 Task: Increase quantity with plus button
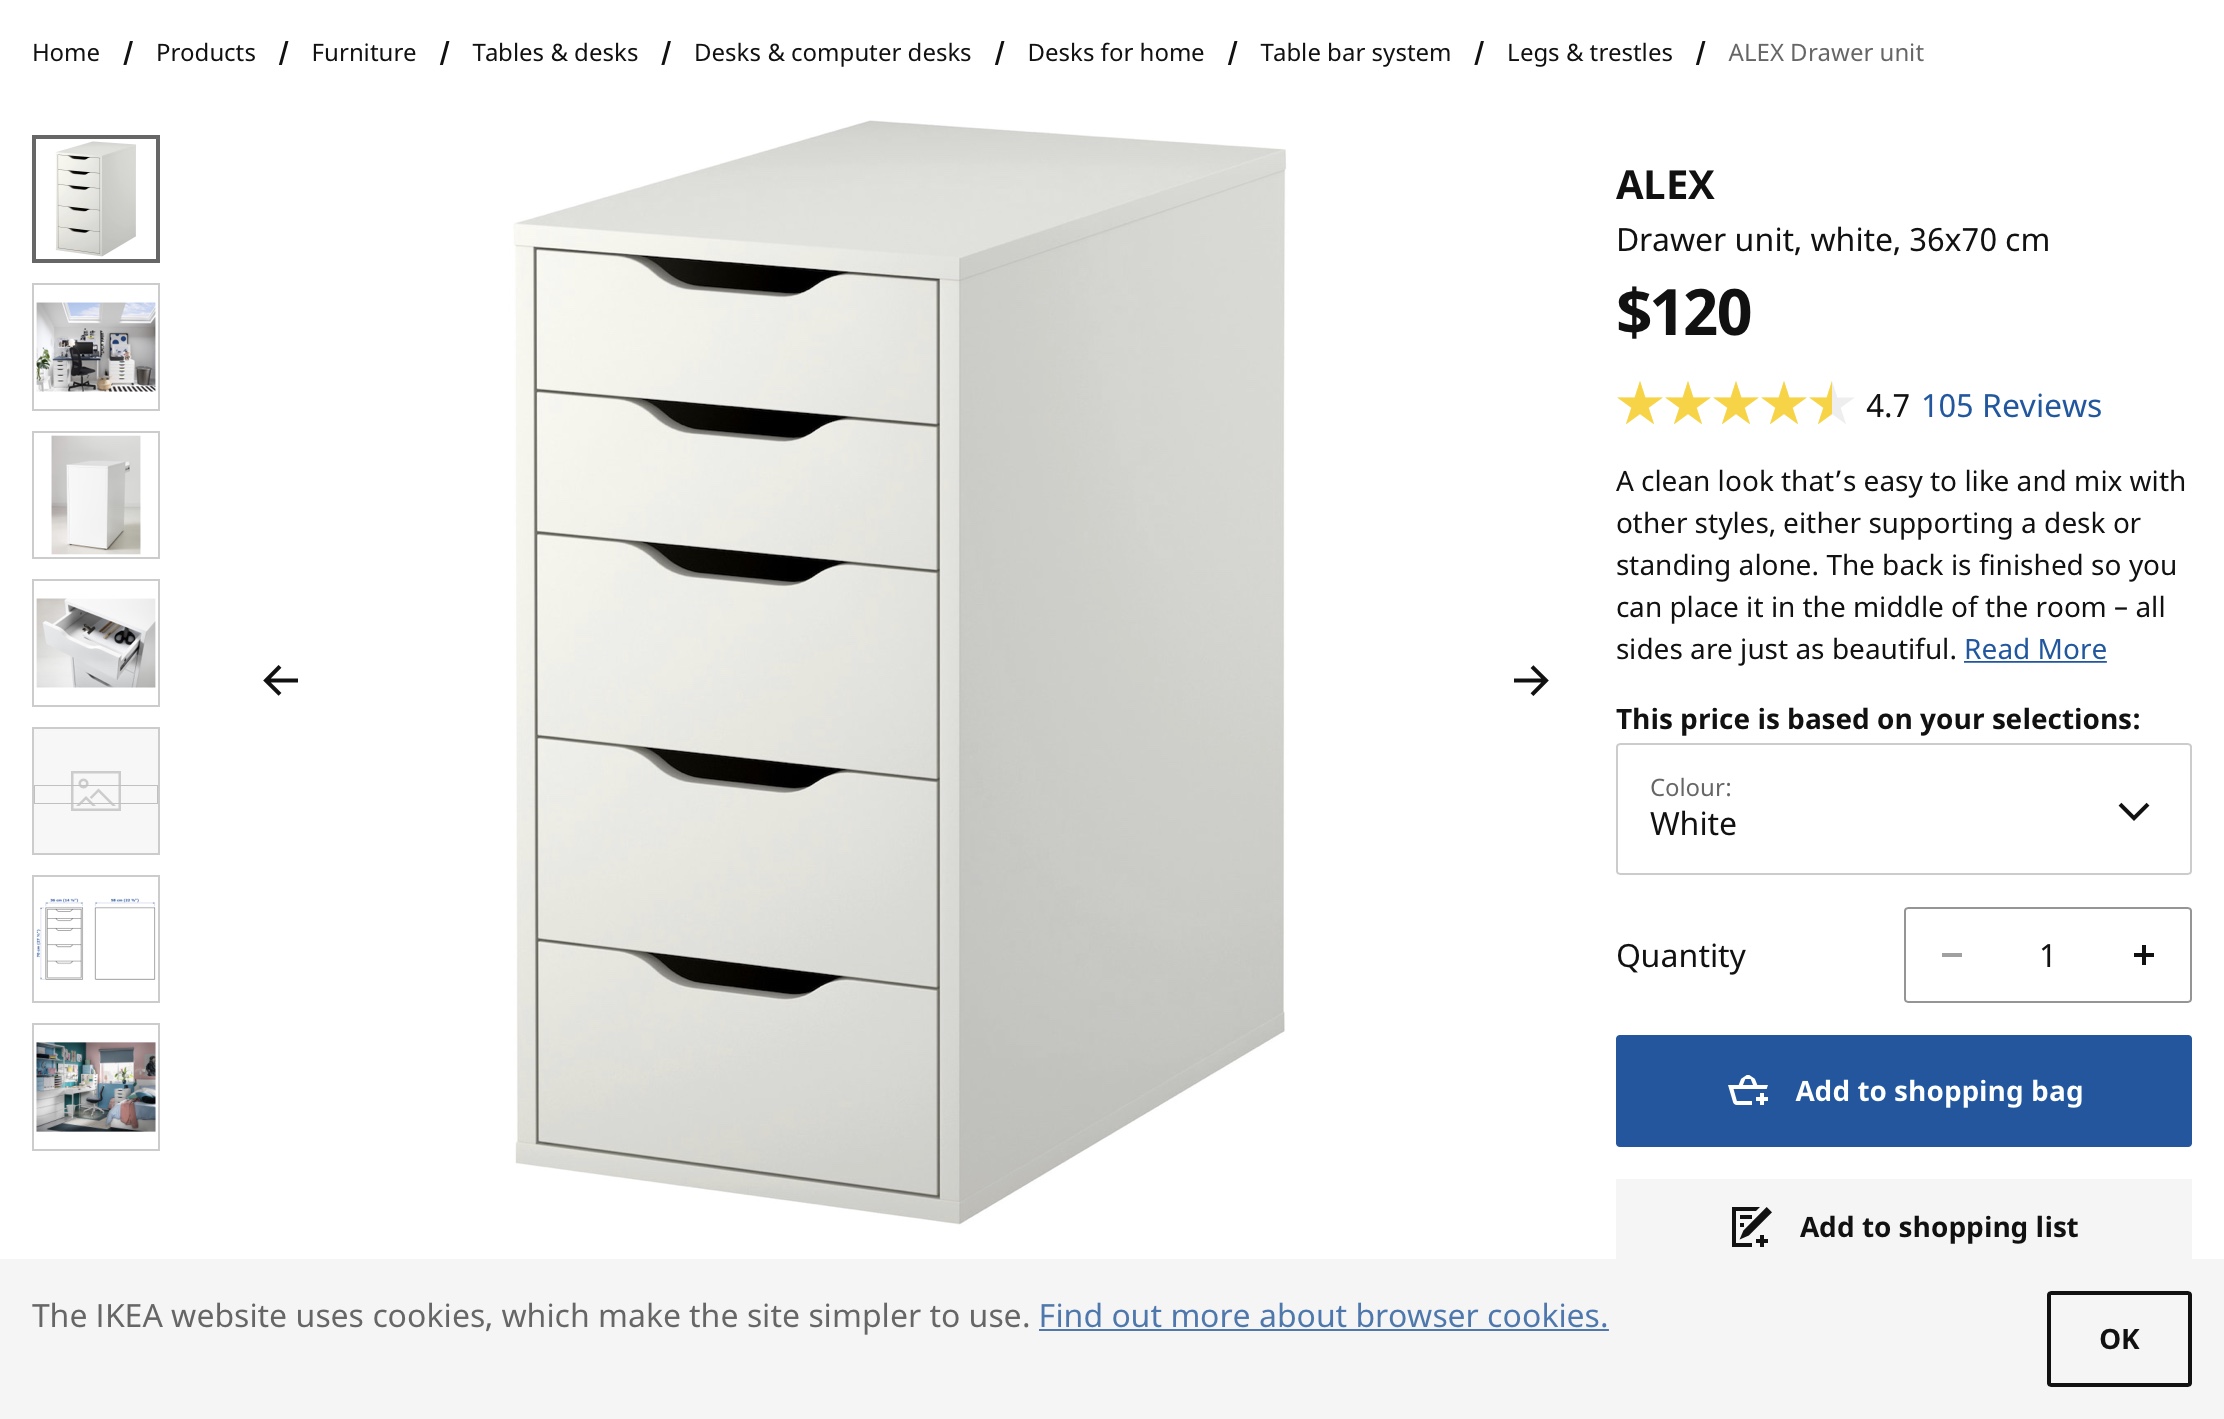point(2143,956)
